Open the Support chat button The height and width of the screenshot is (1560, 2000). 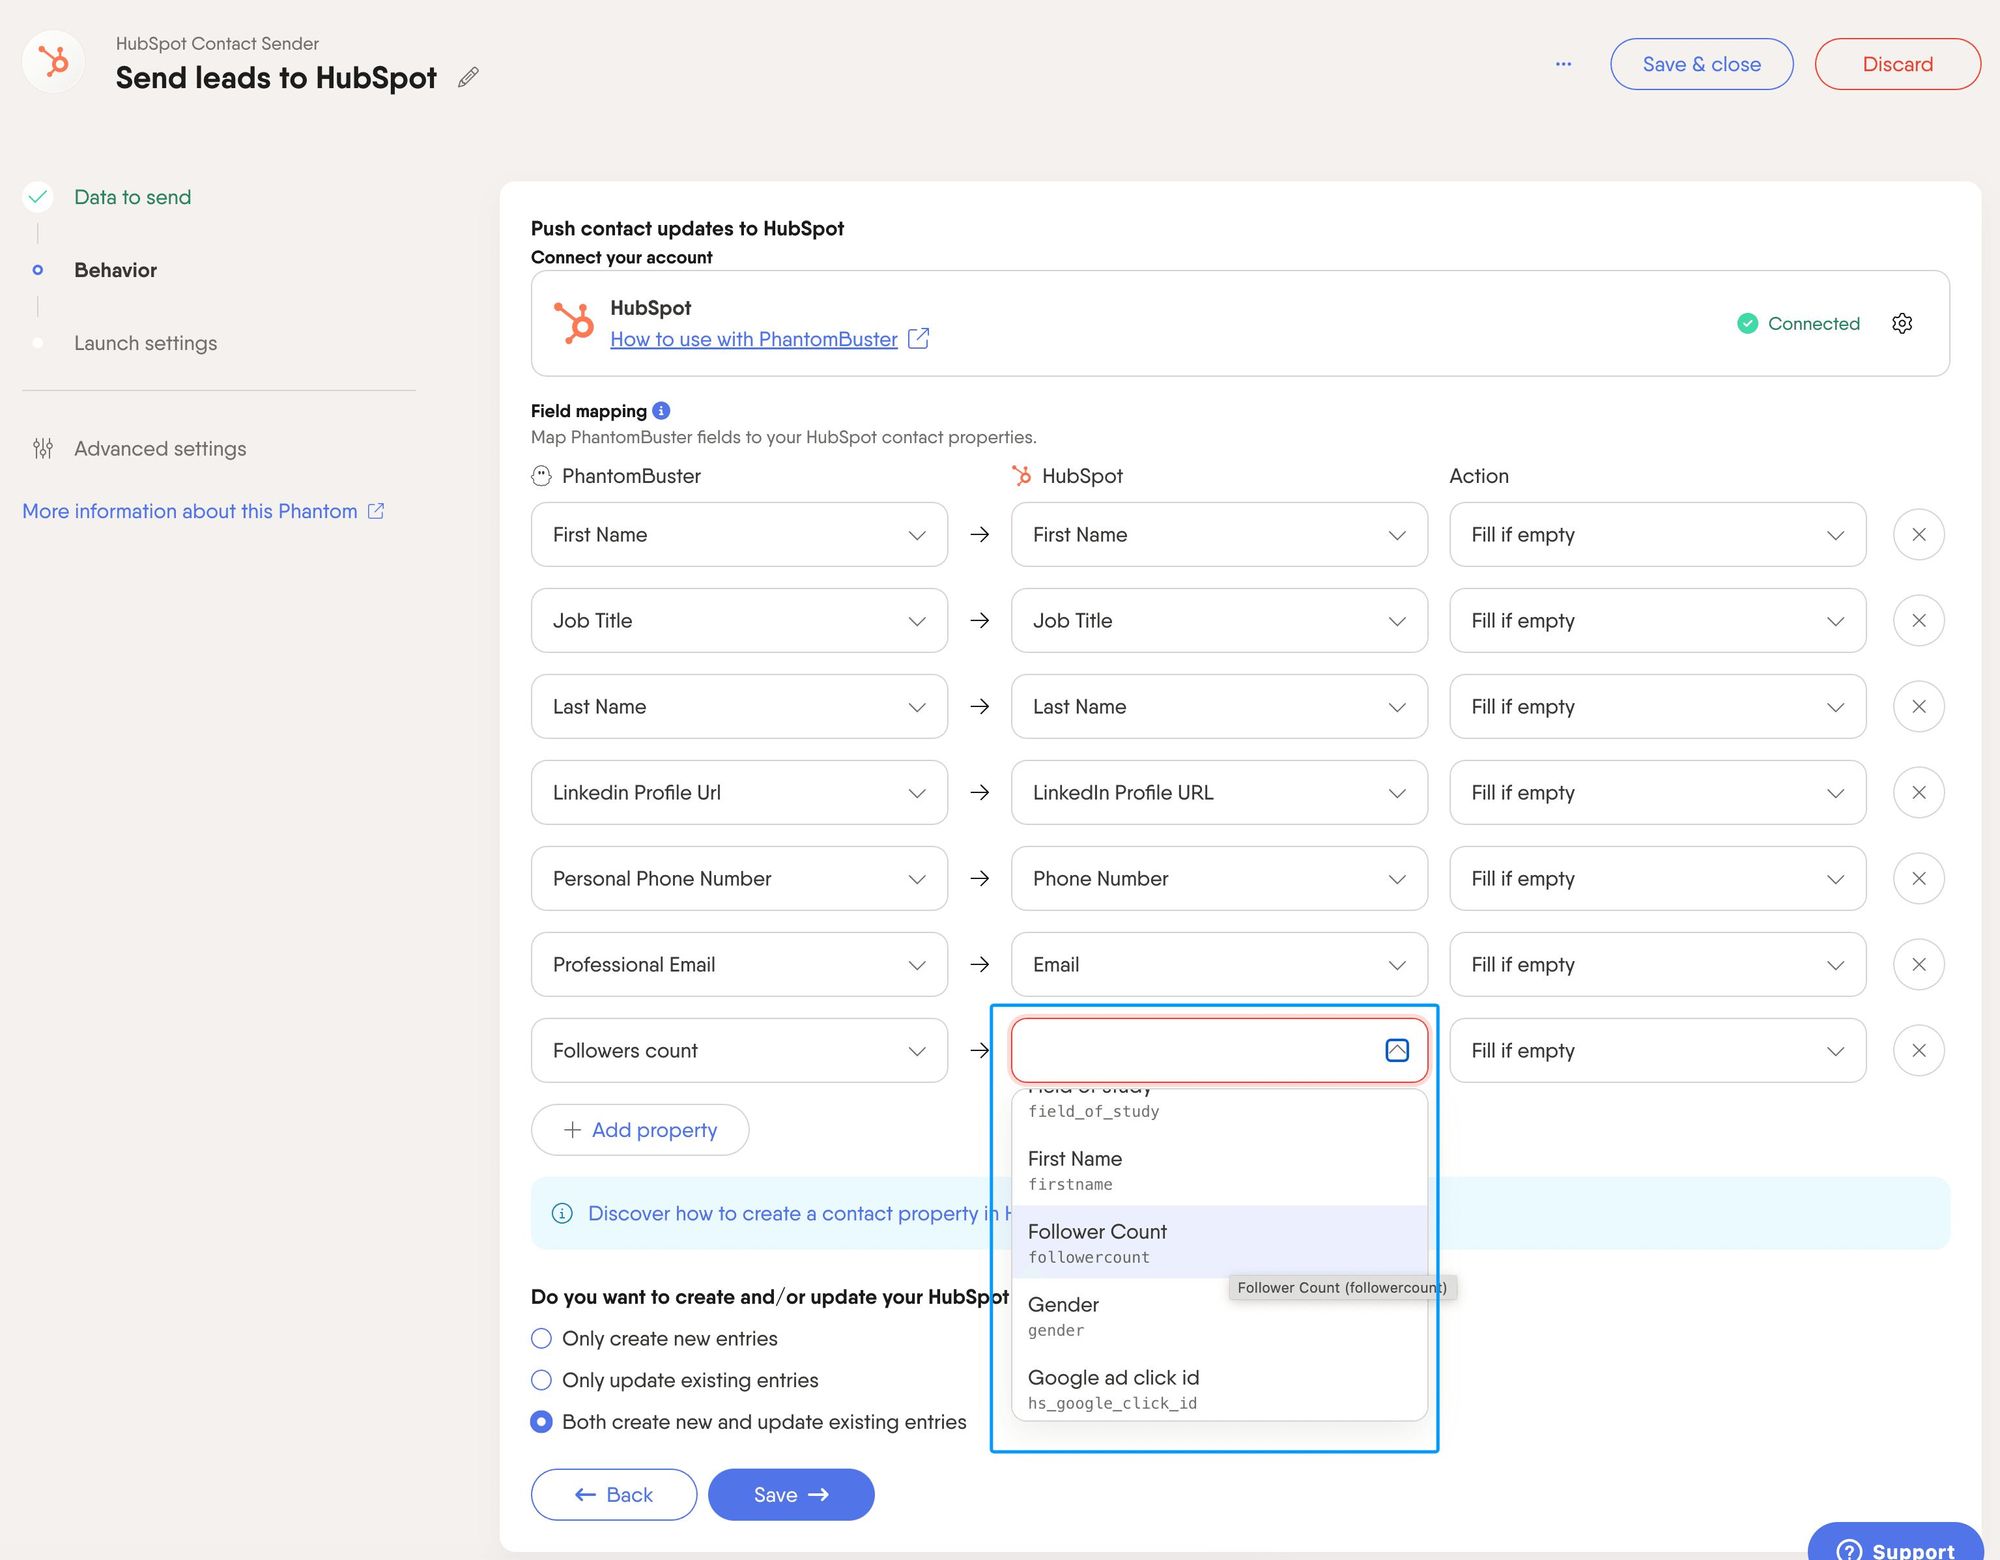point(1895,1542)
